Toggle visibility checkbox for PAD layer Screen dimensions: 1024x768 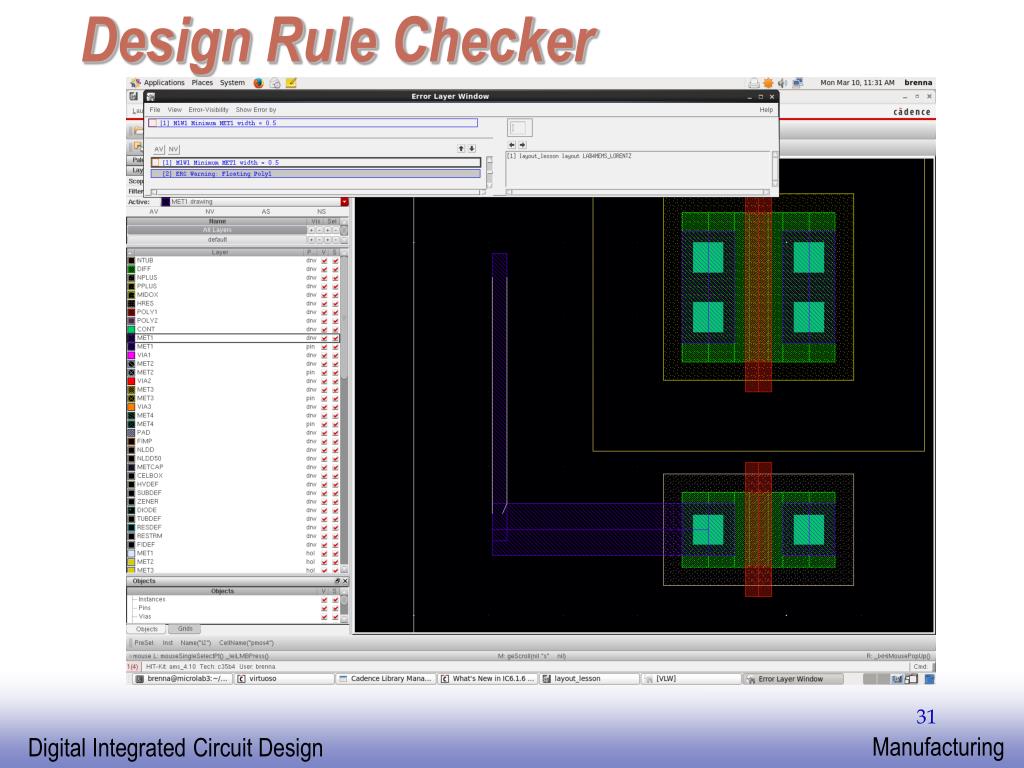tap(325, 432)
